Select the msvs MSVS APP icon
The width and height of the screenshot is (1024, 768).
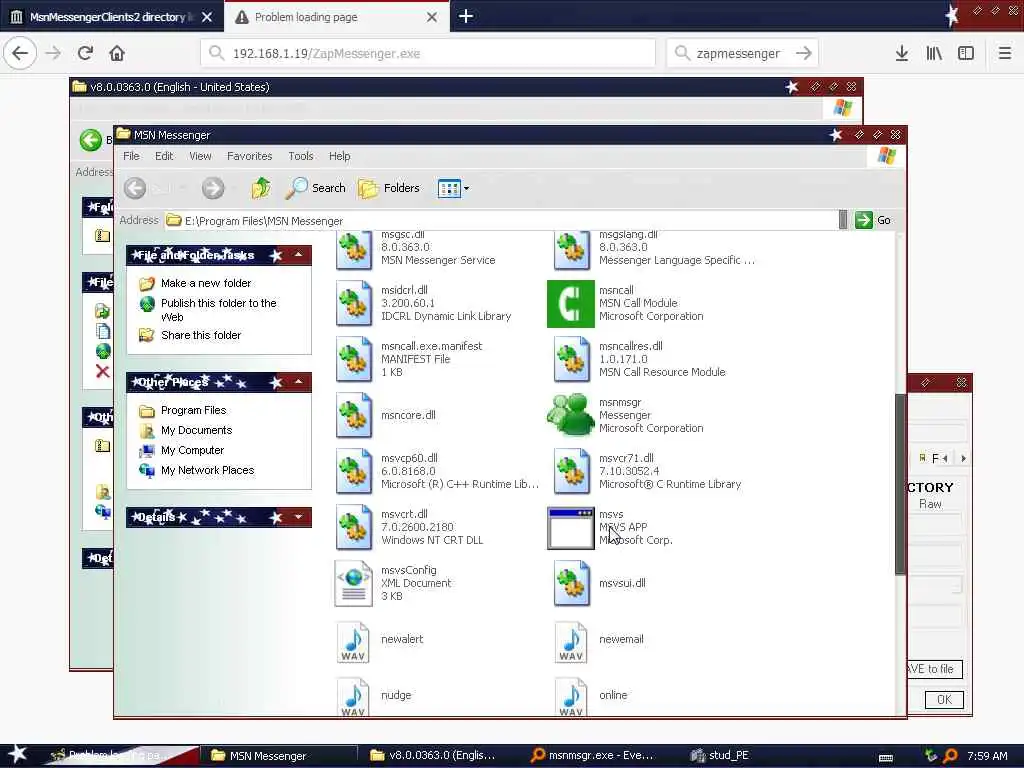coord(570,528)
